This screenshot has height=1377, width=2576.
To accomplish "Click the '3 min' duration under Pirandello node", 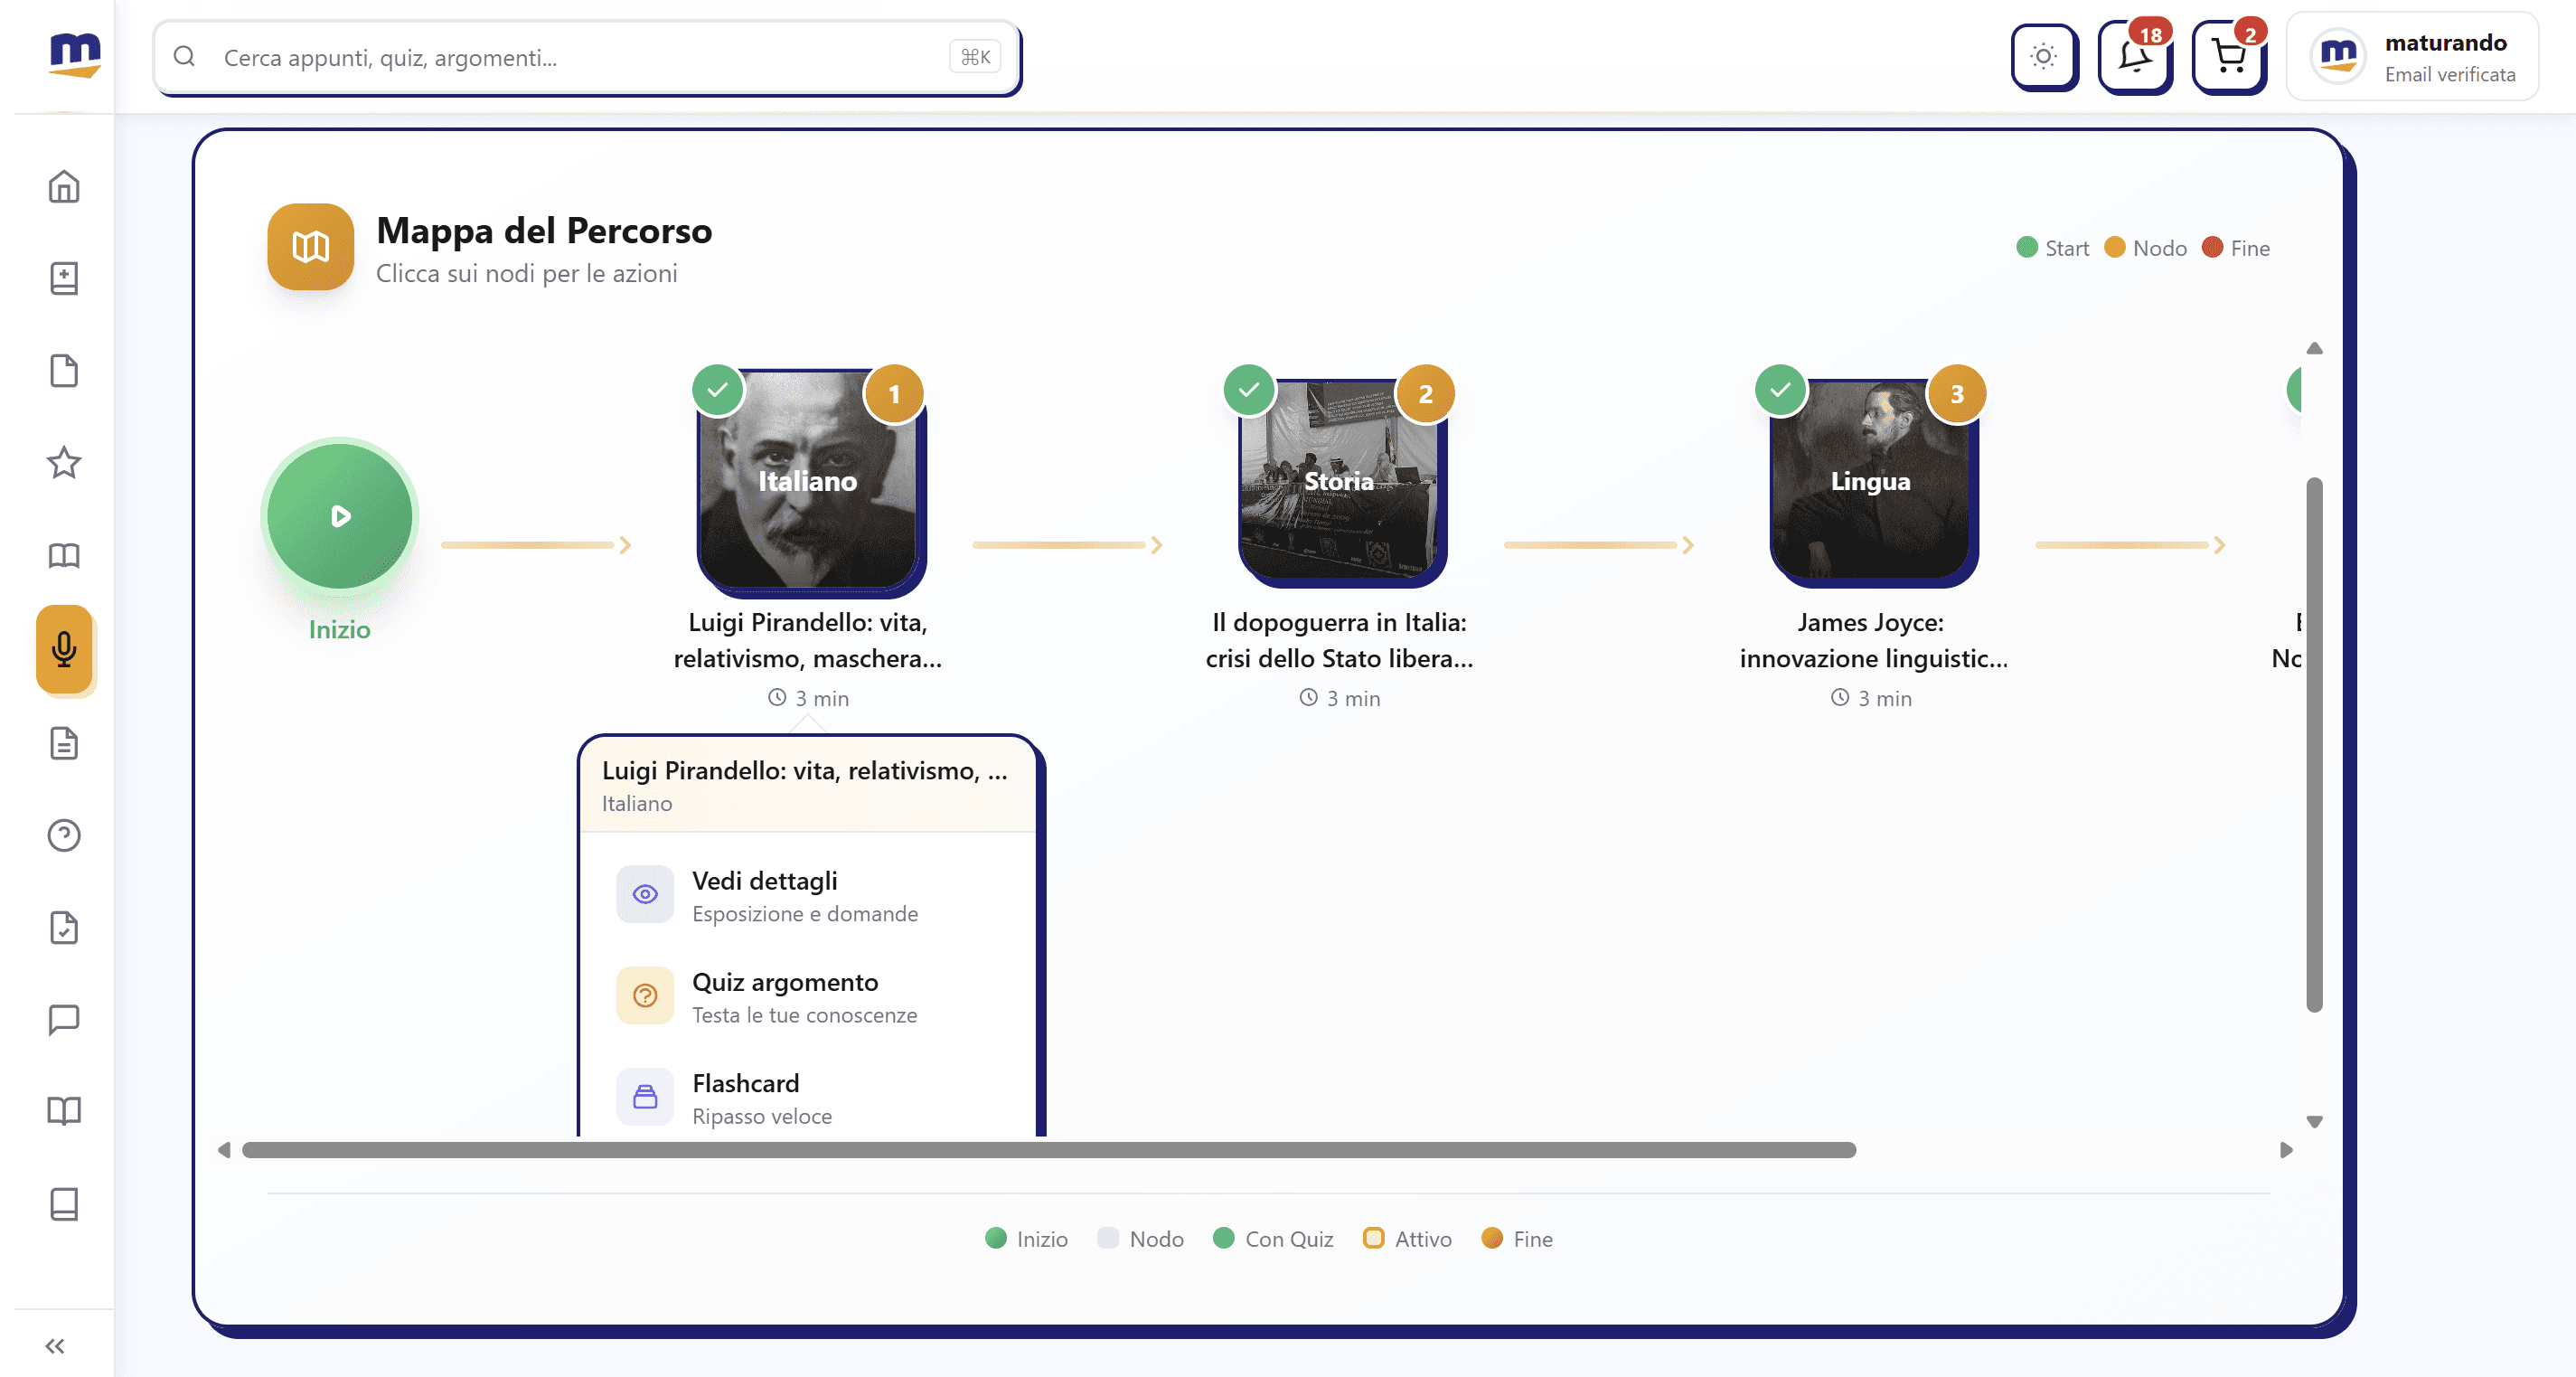I will point(809,698).
